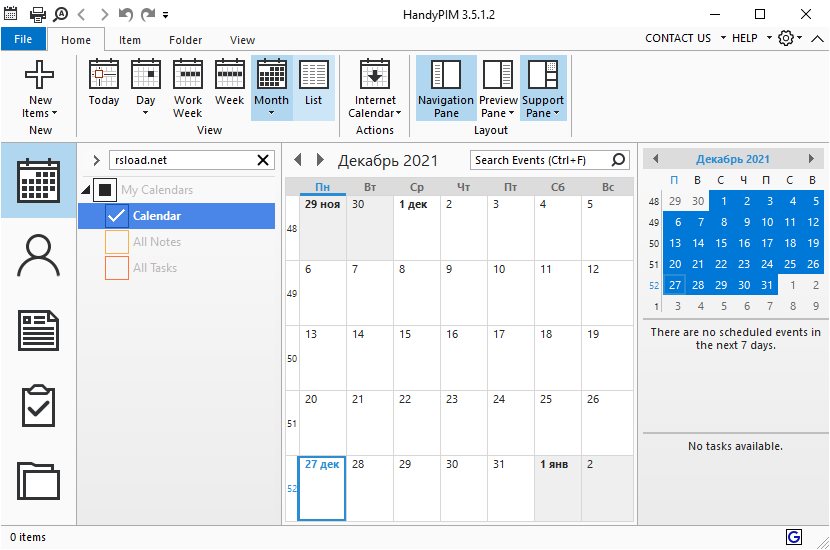Viewport: 830px width, 550px height.
Task: Open Tasks clipboard icon in sidebar
Action: point(39,405)
